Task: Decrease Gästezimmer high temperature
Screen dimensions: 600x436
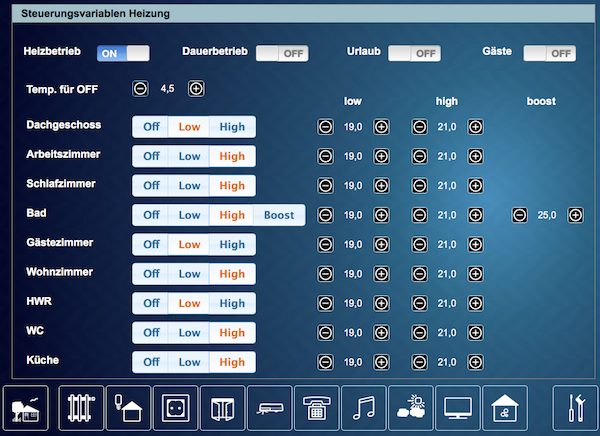Action: pyautogui.click(x=419, y=244)
